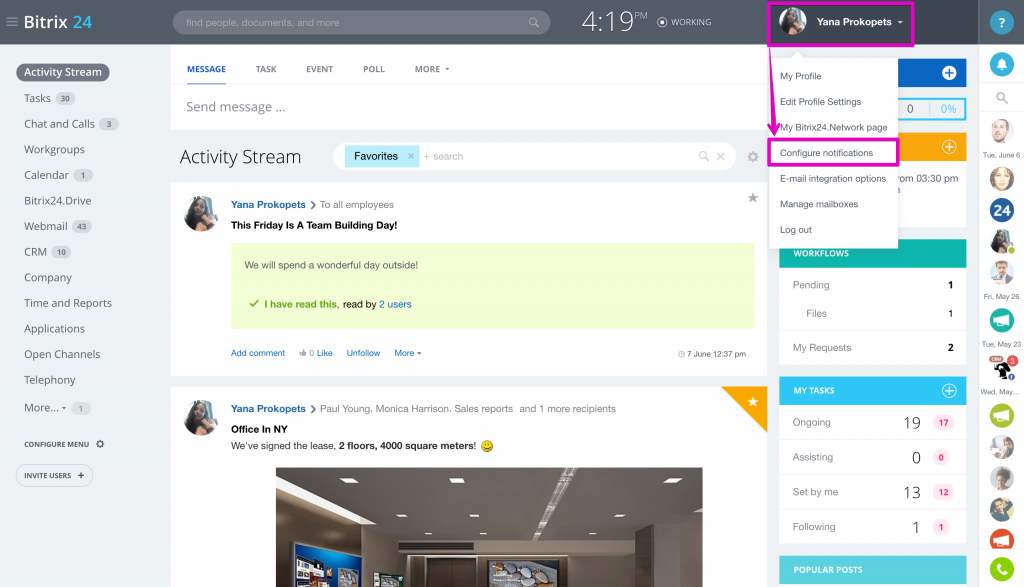Screen dimensions: 1024x587
Task: Open the green phone dialer icon
Action: pos(1001,569)
